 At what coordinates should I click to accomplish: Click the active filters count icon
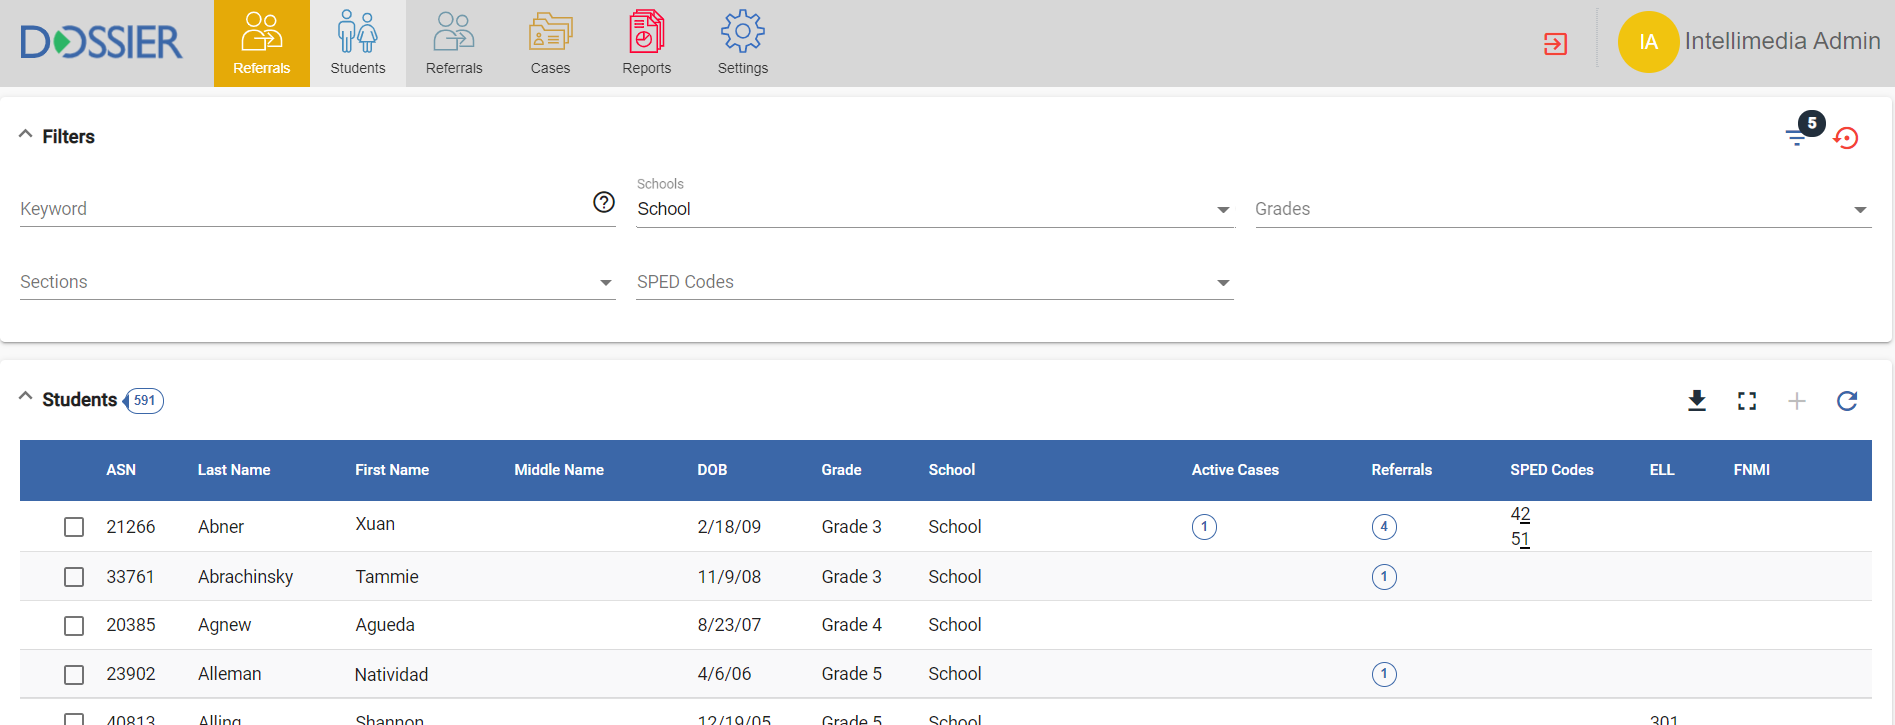point(1799,135)
